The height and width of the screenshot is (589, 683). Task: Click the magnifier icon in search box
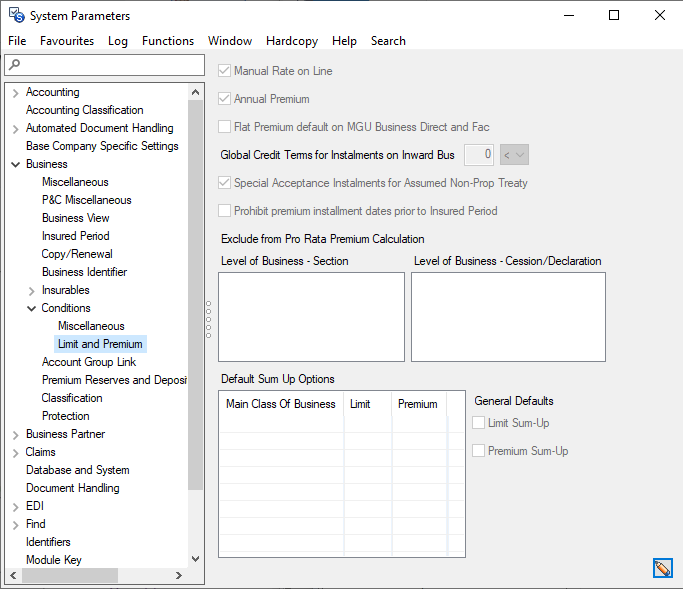(14, 65)
